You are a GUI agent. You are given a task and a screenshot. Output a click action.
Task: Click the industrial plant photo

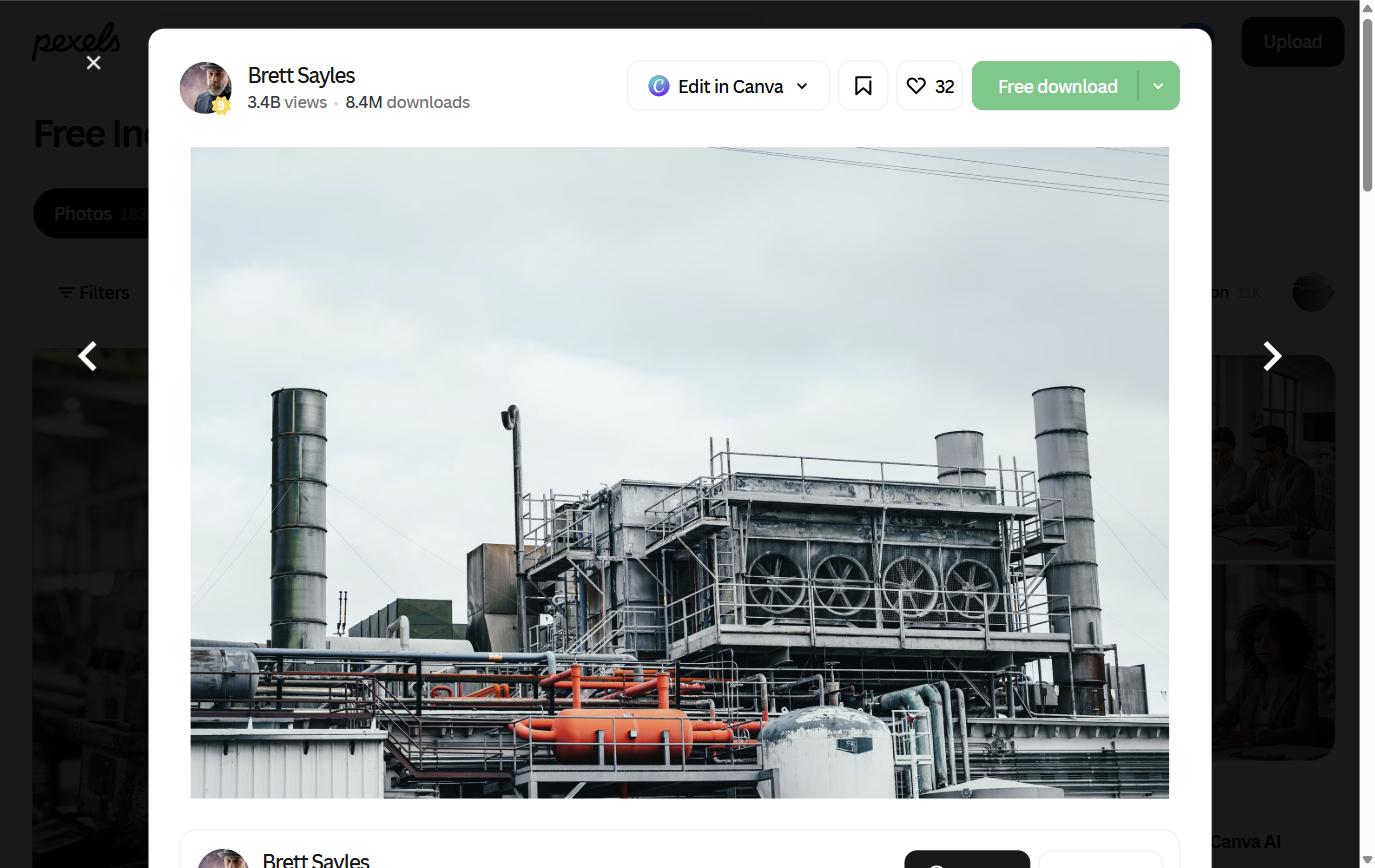680,473
